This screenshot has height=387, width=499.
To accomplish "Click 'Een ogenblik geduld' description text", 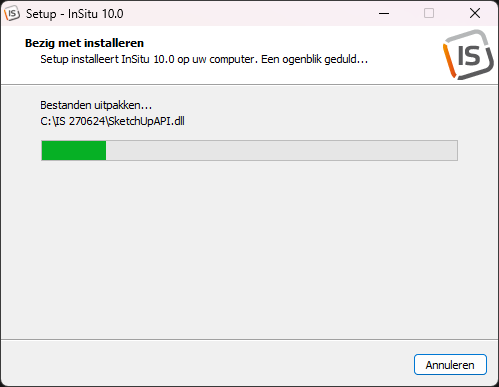I will tap(314, 59).
